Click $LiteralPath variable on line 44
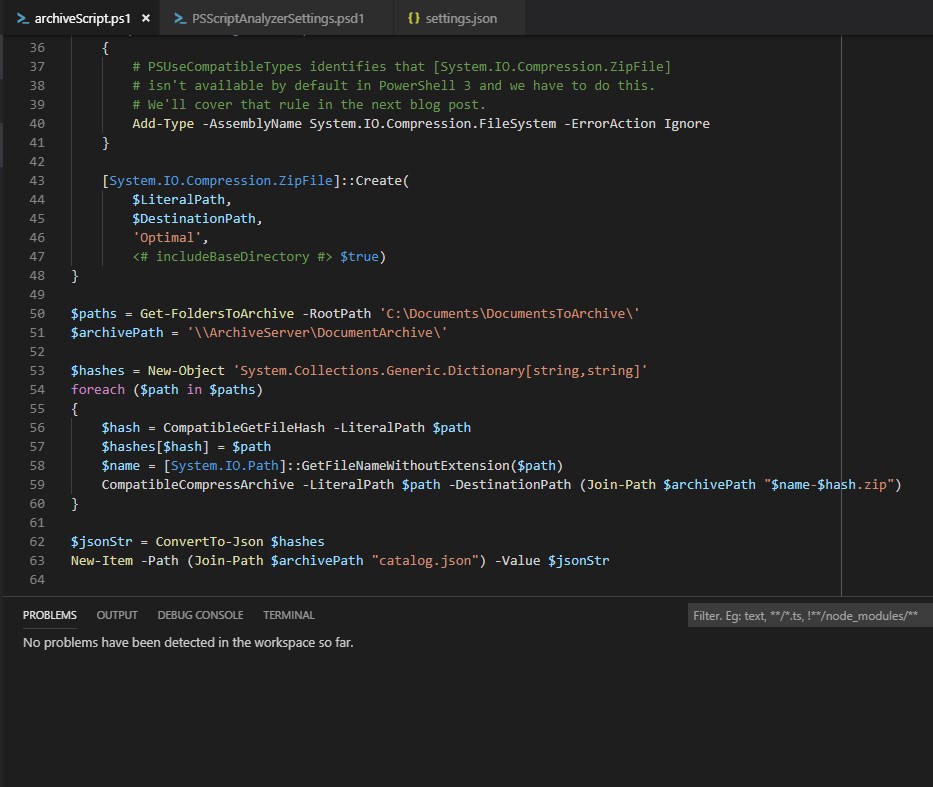This screenshot has height=787, width=933. coord(179,200)
